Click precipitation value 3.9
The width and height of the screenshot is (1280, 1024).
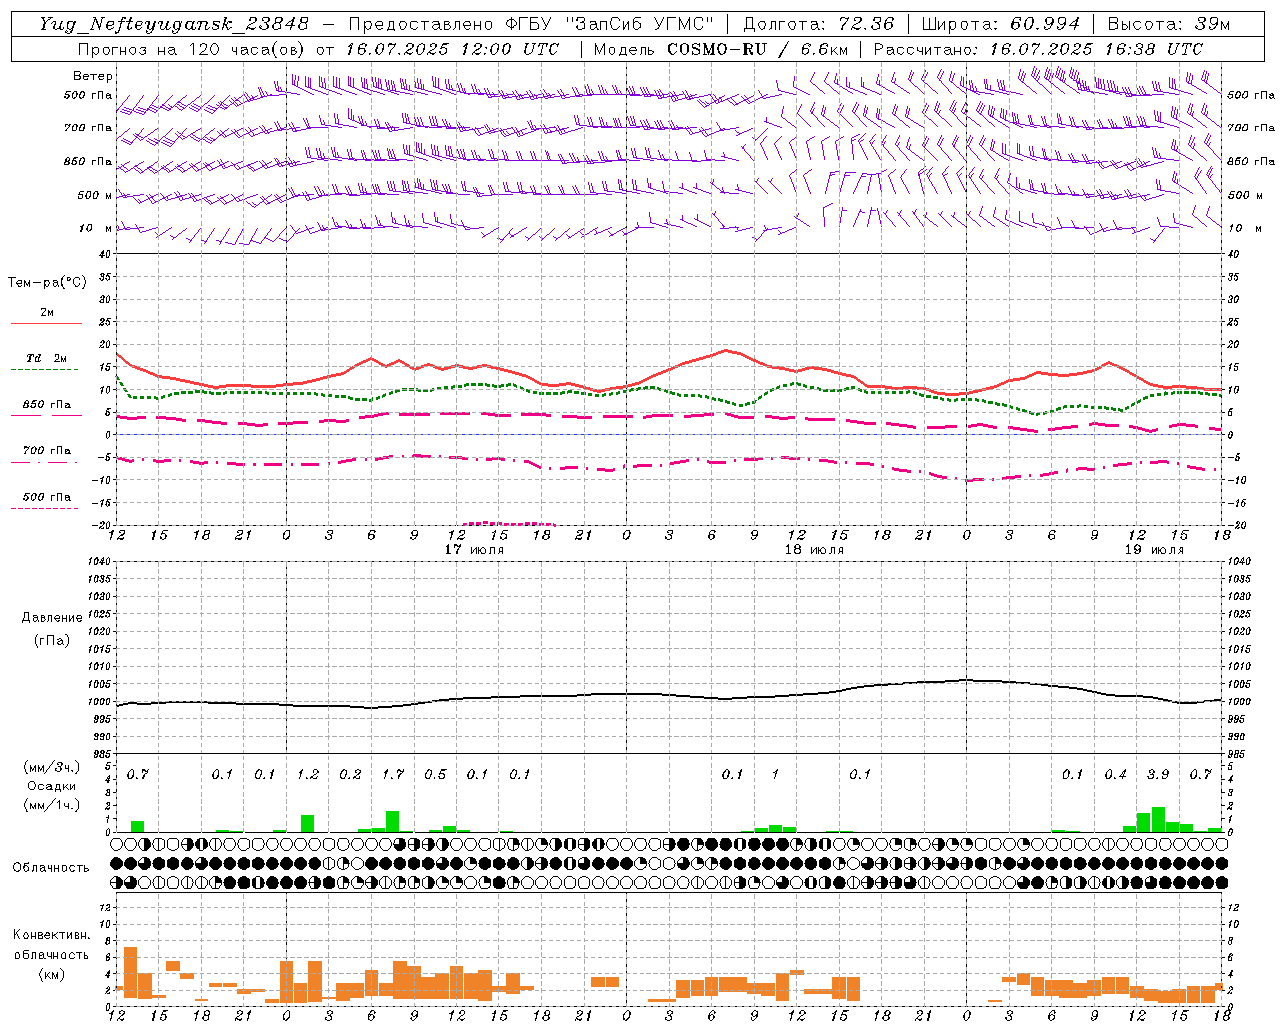[1158, 774]
